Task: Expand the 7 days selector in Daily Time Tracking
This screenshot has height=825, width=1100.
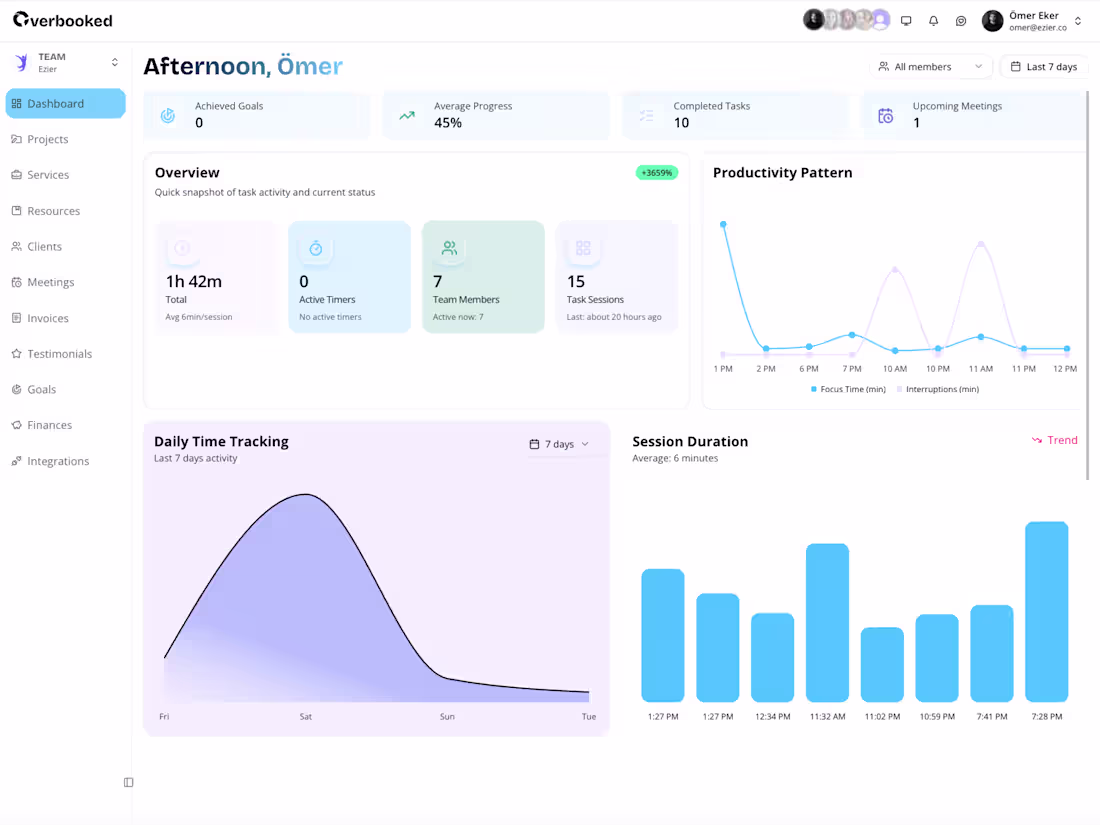Action: 558,443
